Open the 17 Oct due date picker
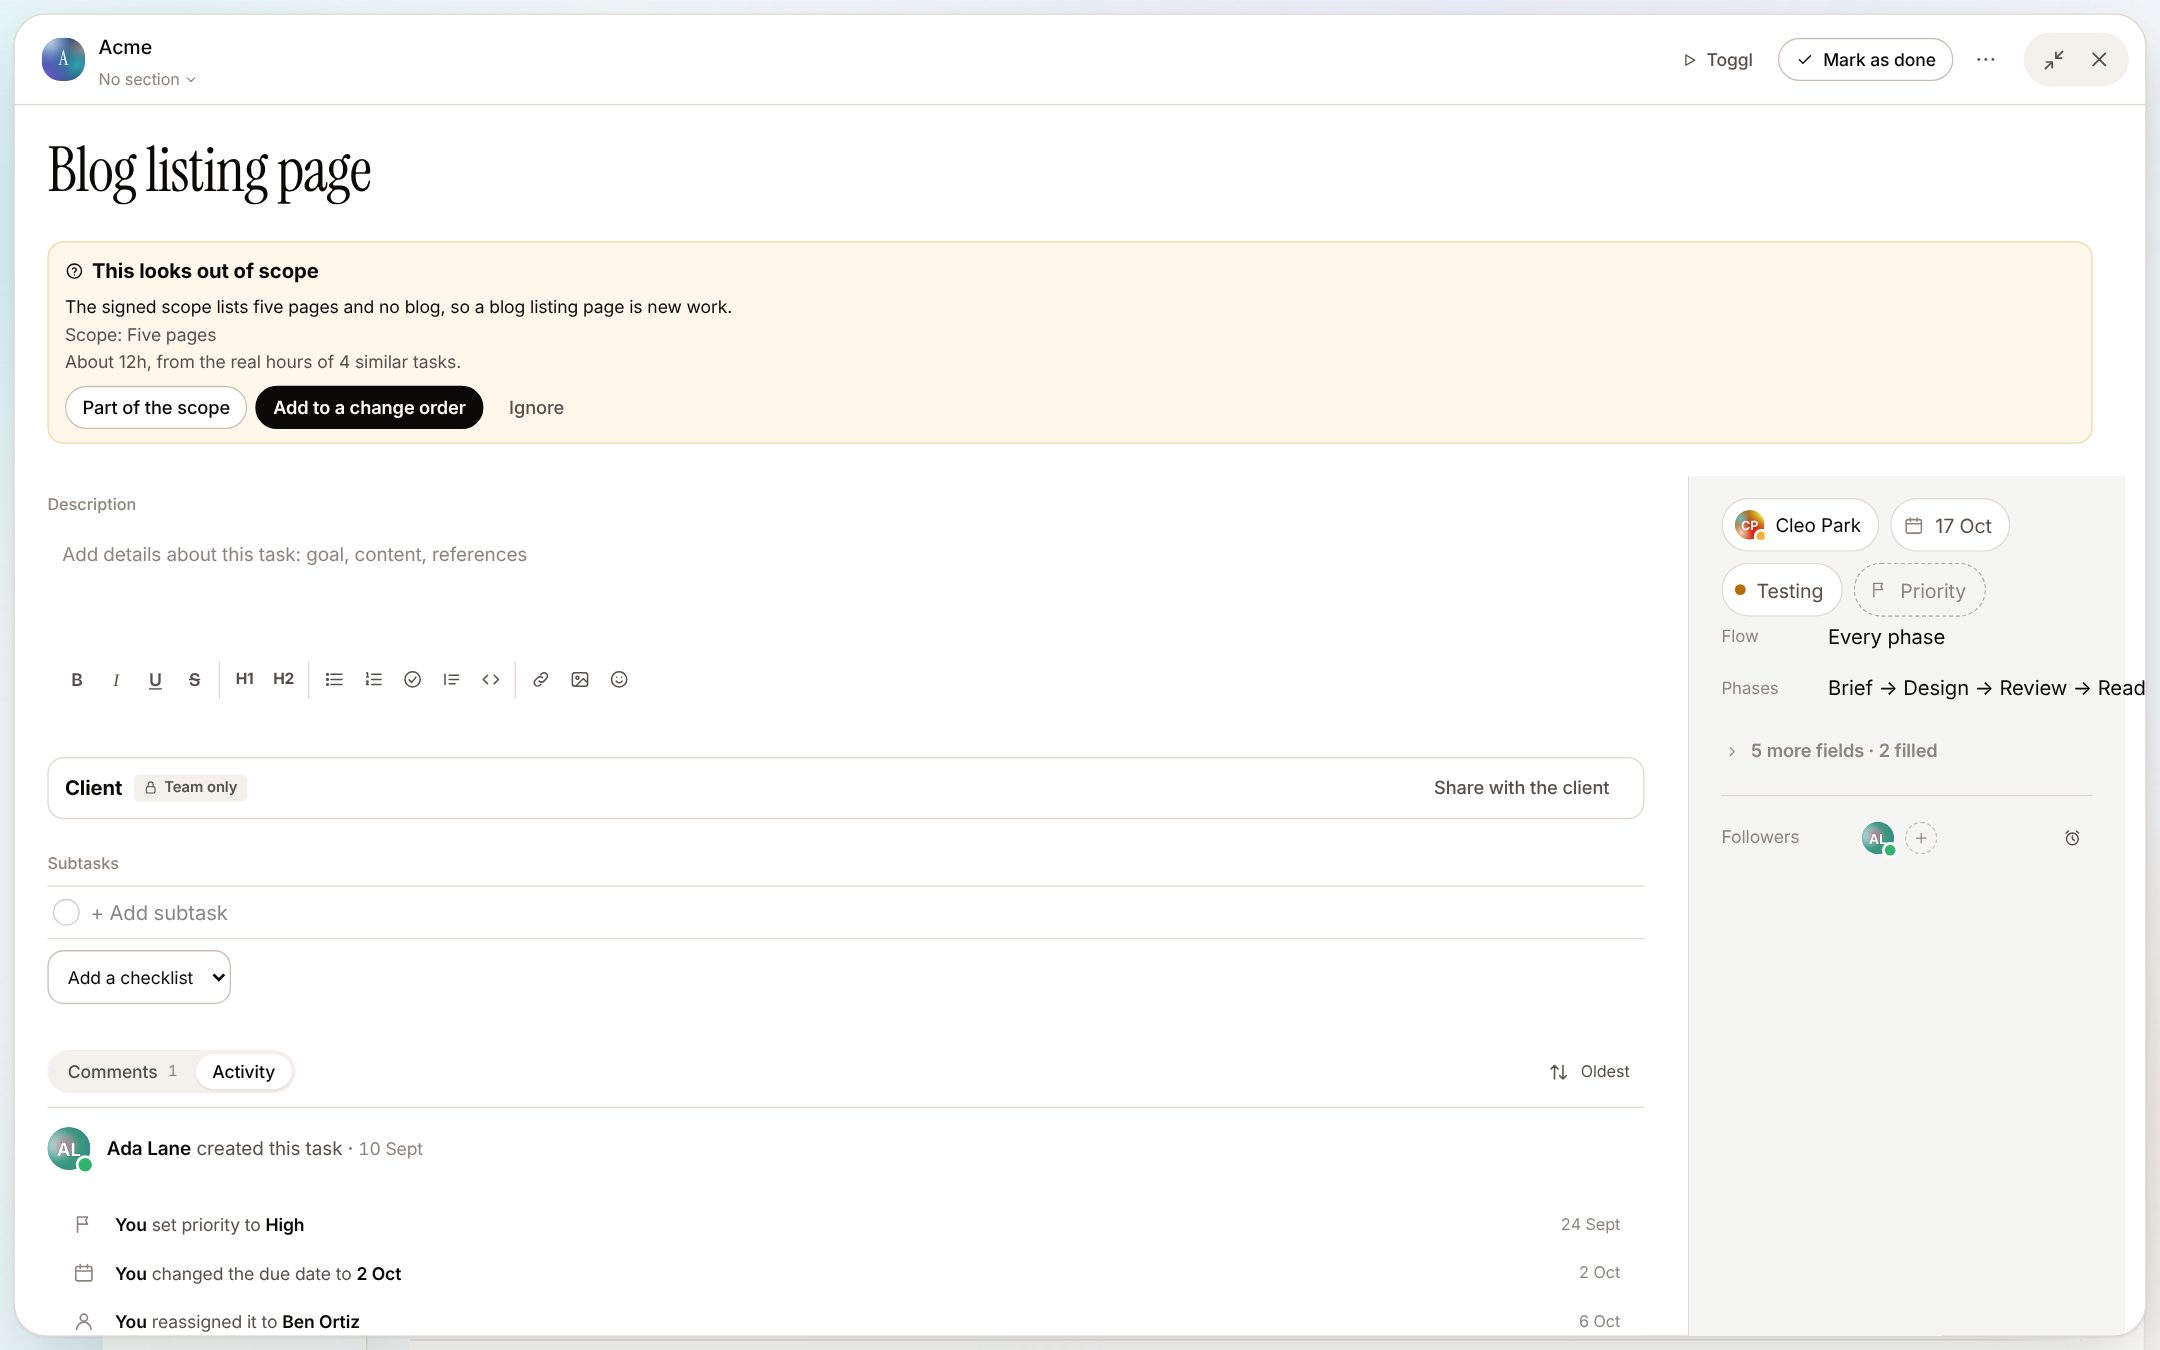Screen dimensions: 2160x1350 (1949, 526)
